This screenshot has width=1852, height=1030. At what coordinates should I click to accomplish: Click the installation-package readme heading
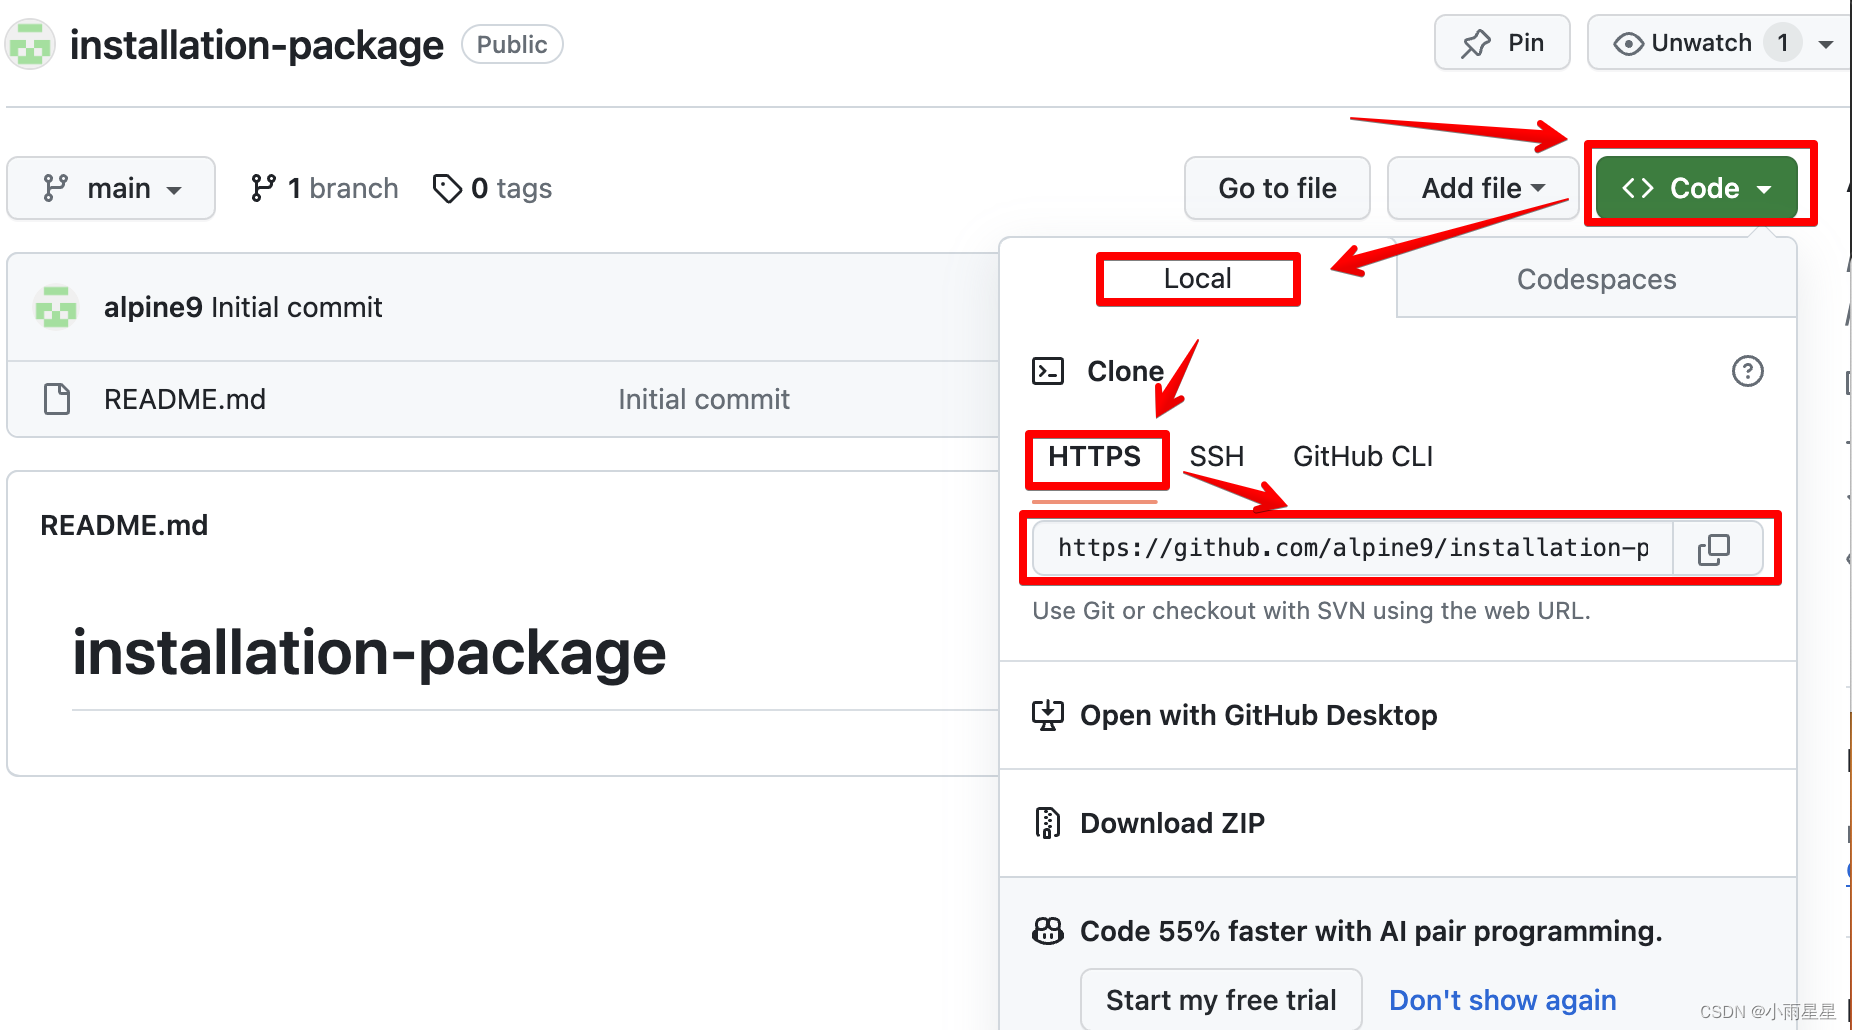(x=369, y=652)
